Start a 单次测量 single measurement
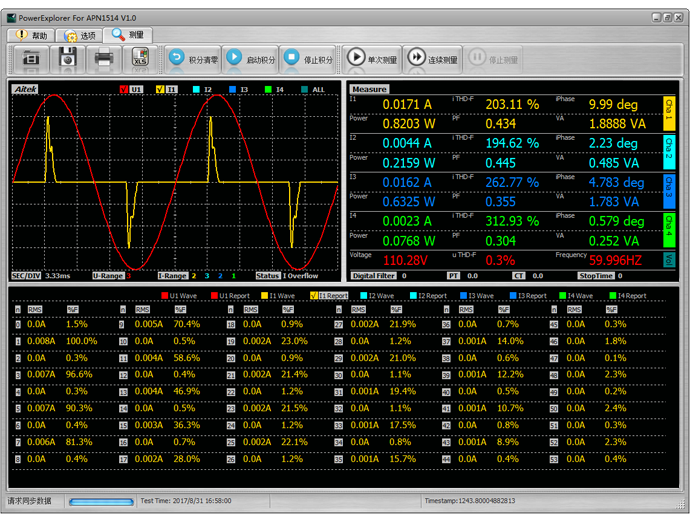Screen dimensions: 690x519 coord(372,59)
